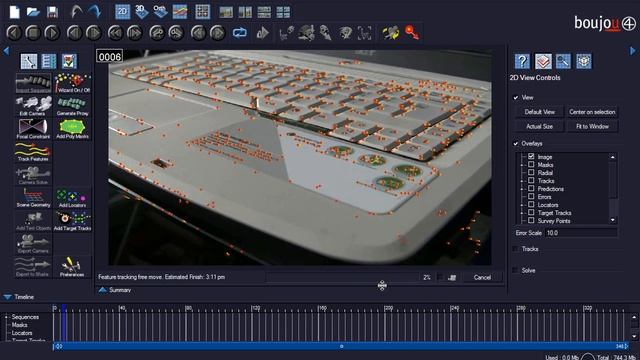This screenshot has height=360, width=640.
Task: Toggle the Image overlay checkbox
Action: click(531, 156)
